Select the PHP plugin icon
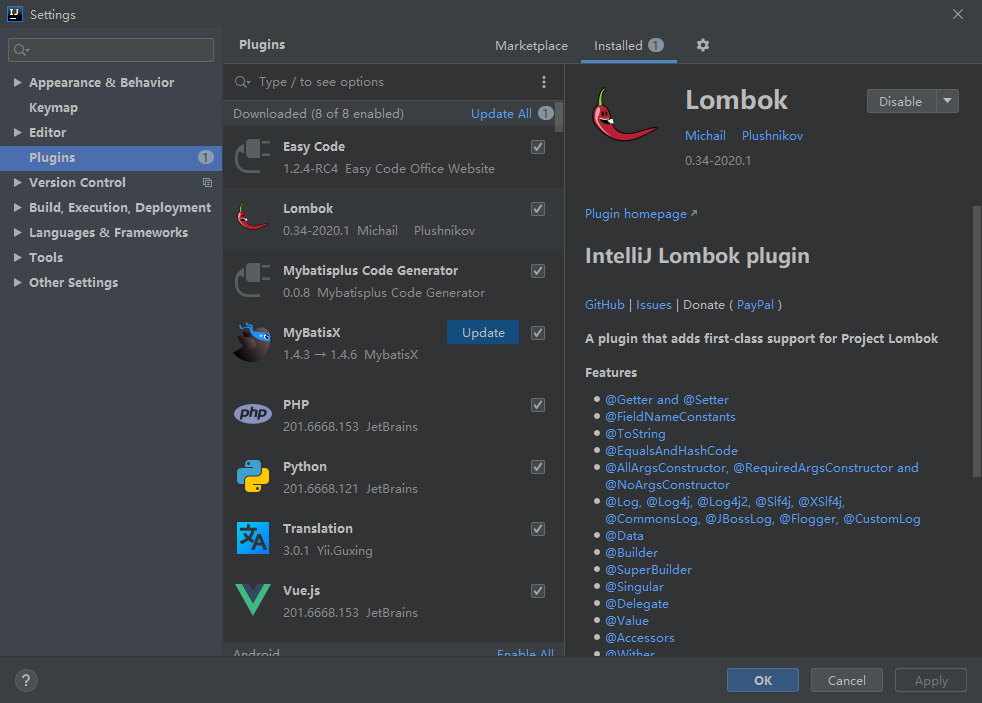This screenshot has width=982, height=703. click(x=253, y=414)
